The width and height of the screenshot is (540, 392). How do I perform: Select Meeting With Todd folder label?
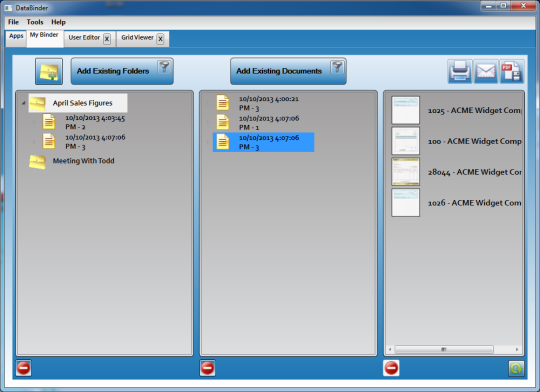click(83, 161)
